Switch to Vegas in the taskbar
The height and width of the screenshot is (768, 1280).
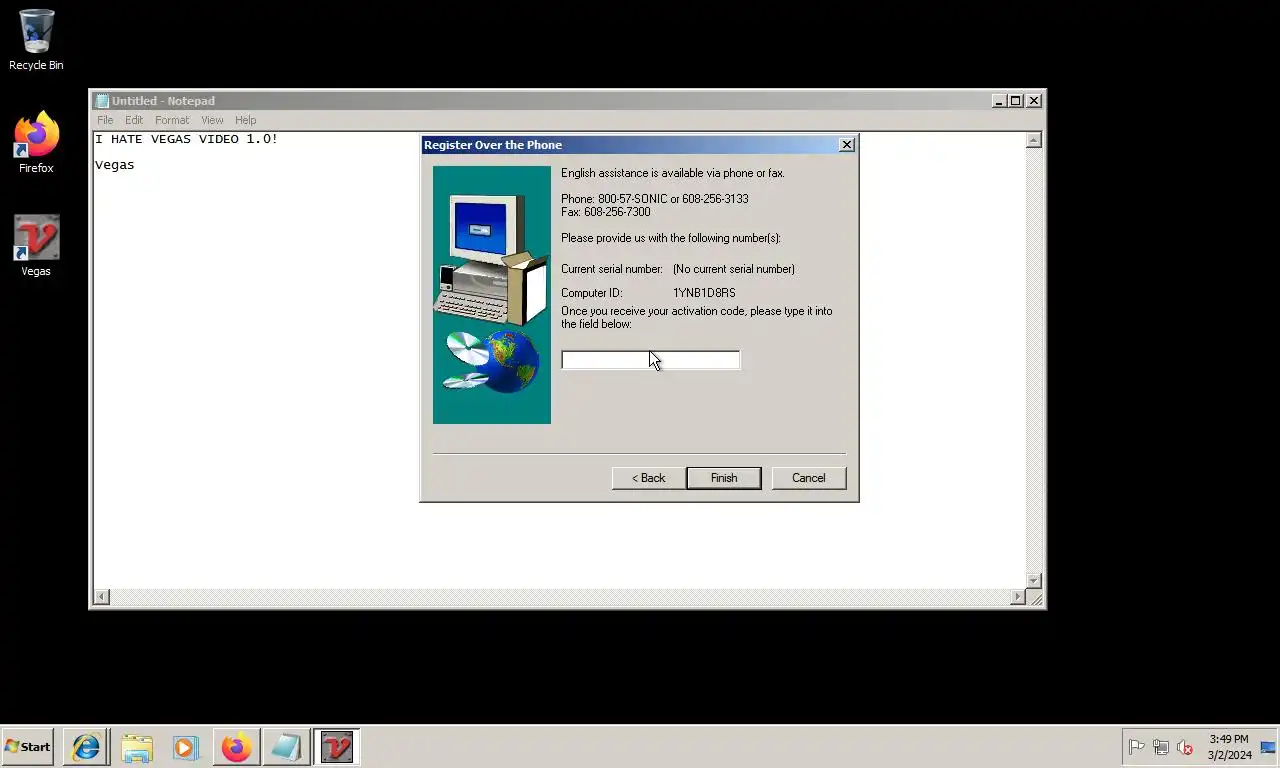pos(337,747)
